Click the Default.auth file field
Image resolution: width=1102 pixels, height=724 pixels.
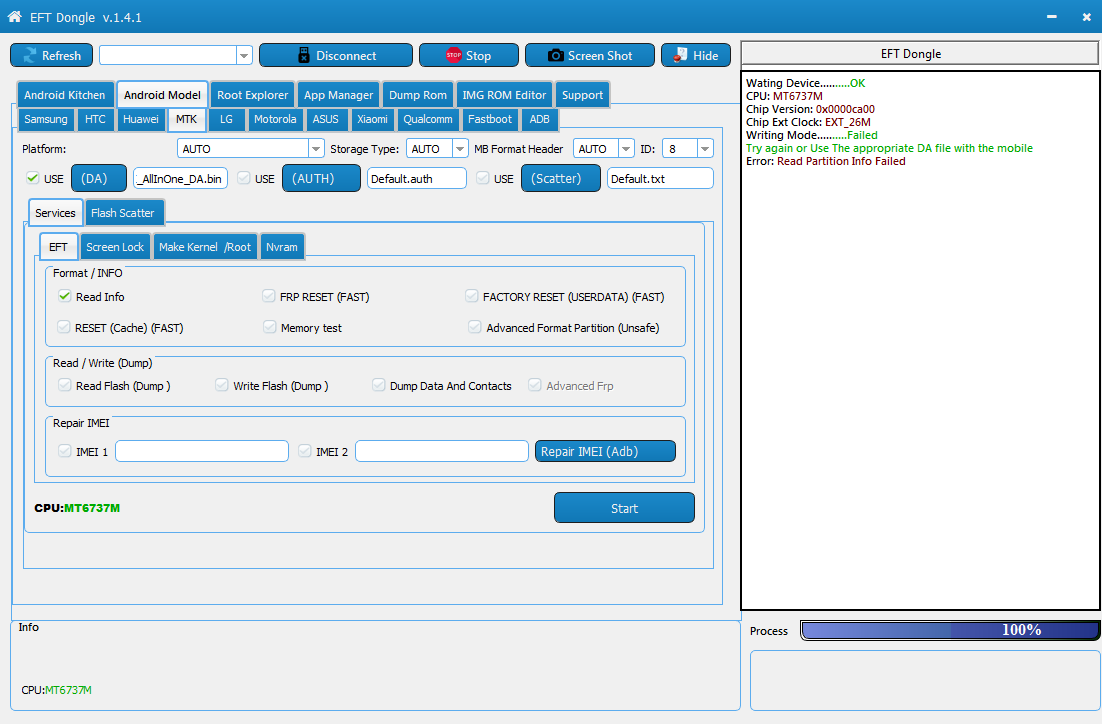(417, 179)
